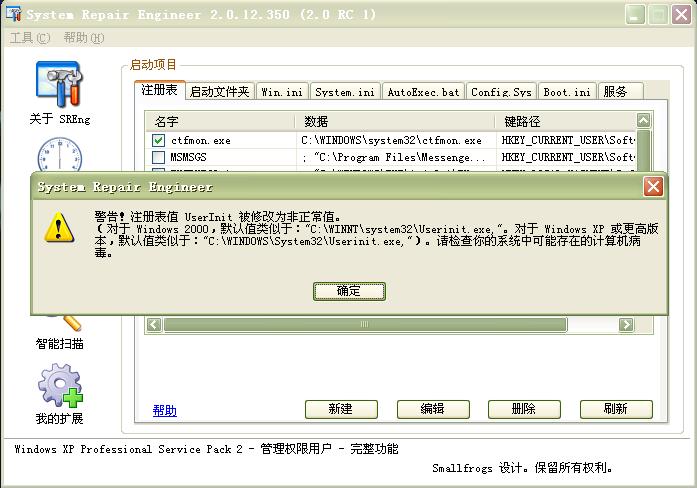This screenshot has width=697, height=488.
Task: Open the About SREng toolbox icon
Action: click(x=60, y=84)
